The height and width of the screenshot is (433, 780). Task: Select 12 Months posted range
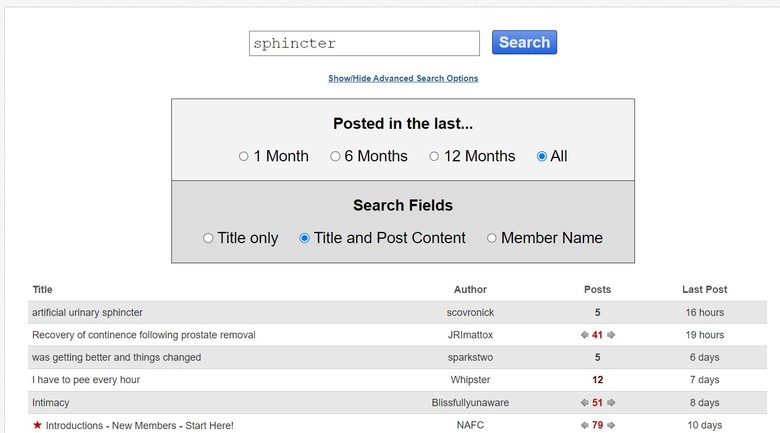435,157
